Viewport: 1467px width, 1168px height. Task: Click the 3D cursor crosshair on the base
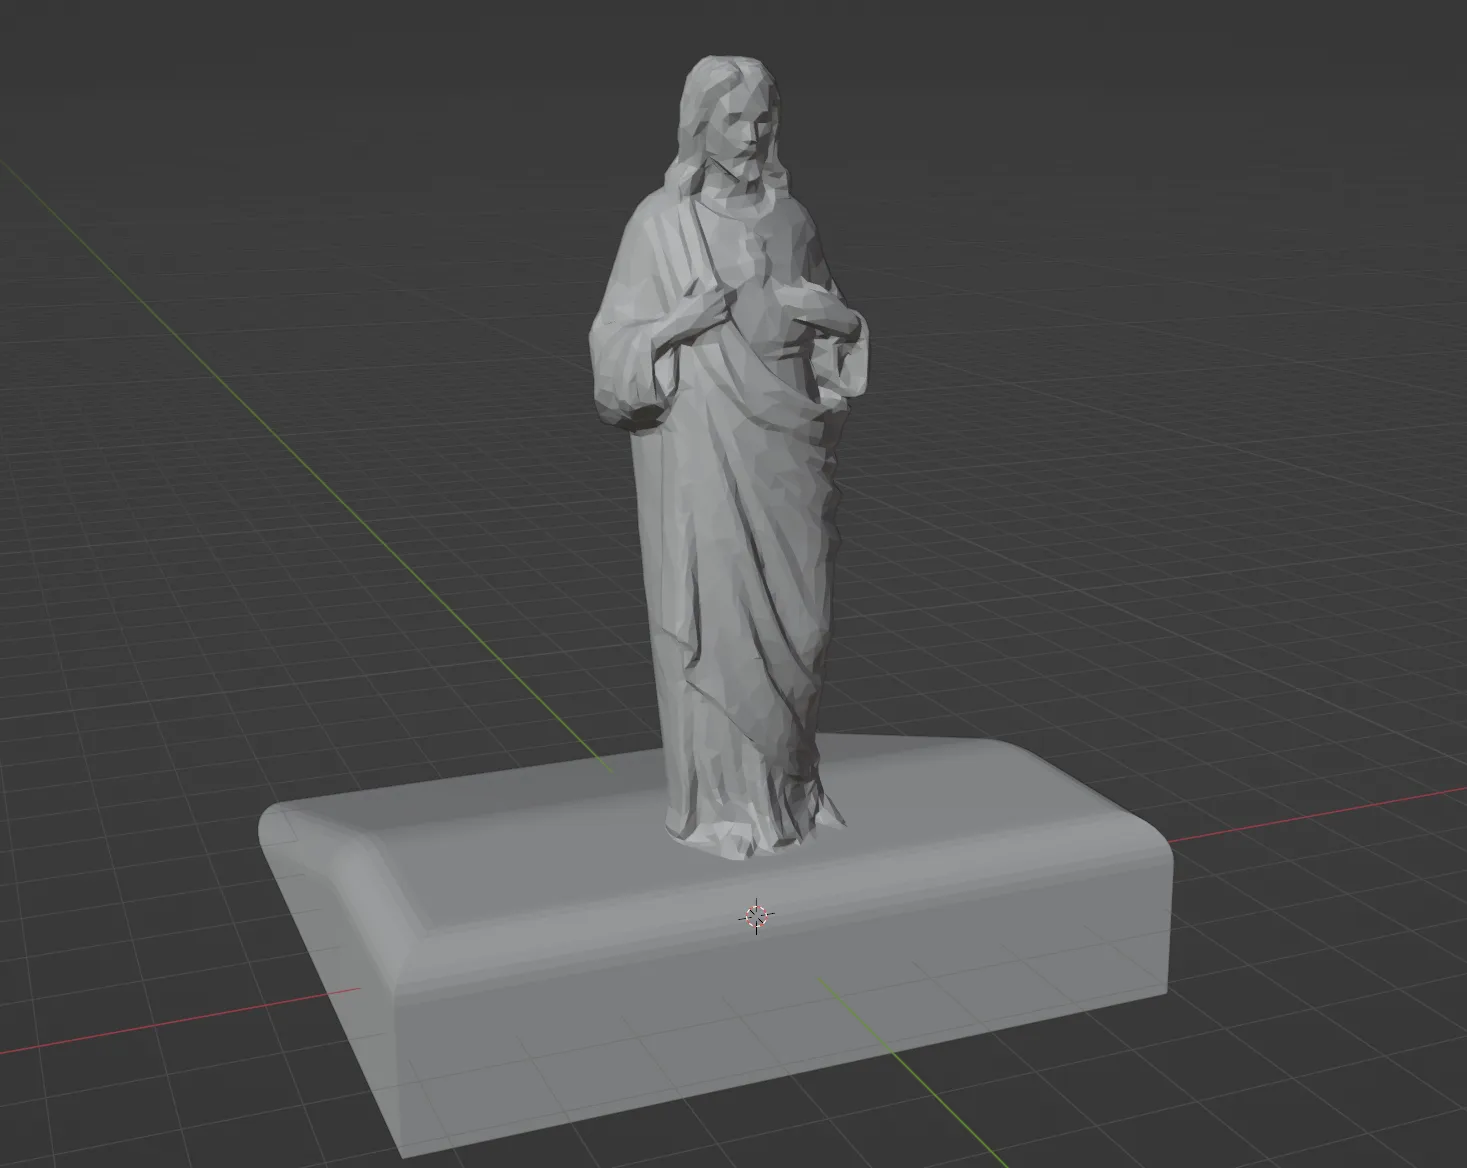point(756,915)
